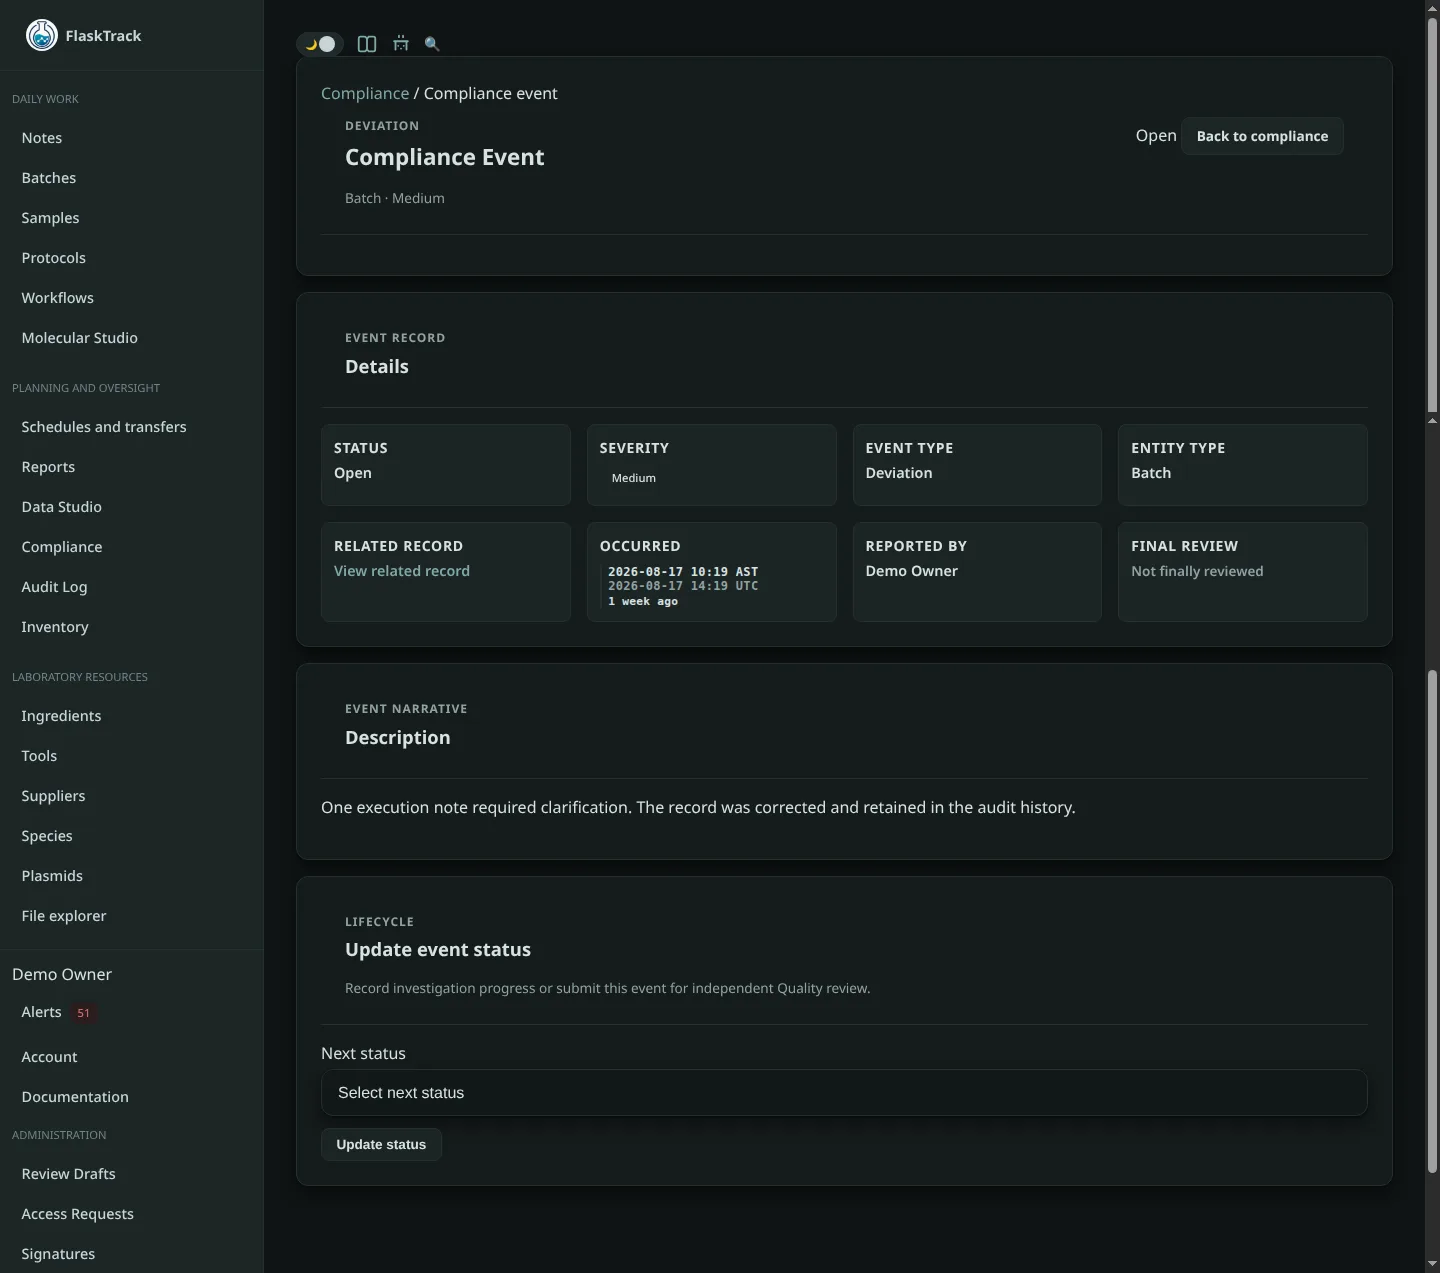Select Protocols in the sidebar
Screen dimensions: 1440x1273
click(x=54, y=258)
